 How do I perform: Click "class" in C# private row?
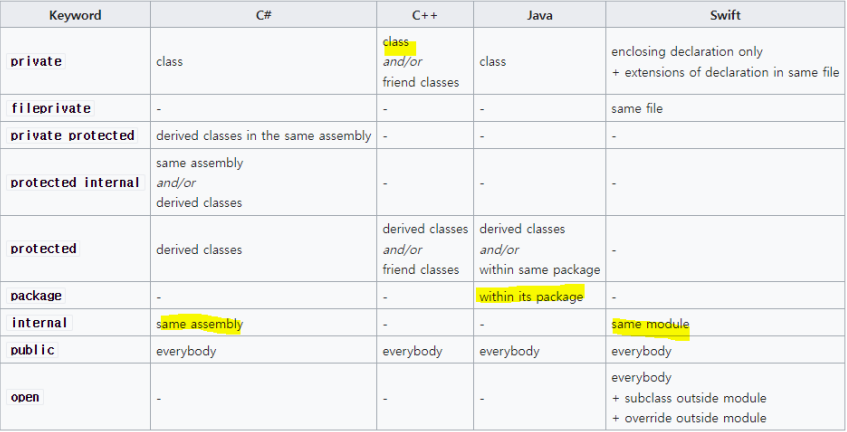click(x=170, y=62)
